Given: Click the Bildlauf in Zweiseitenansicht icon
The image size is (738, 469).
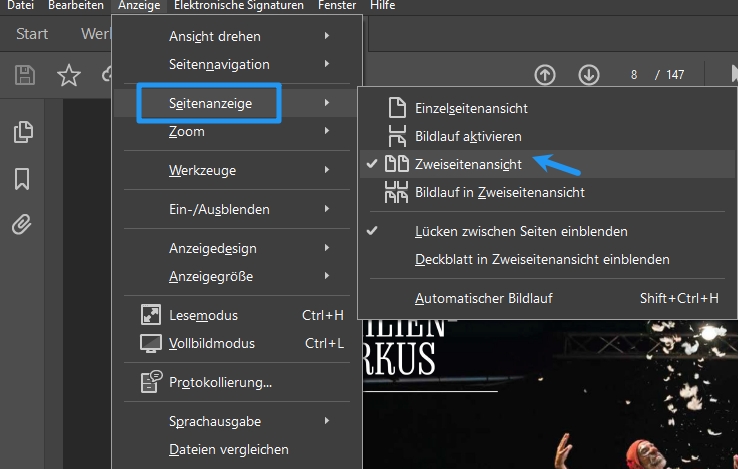Looking at the screenshot, I should (396, 192).
